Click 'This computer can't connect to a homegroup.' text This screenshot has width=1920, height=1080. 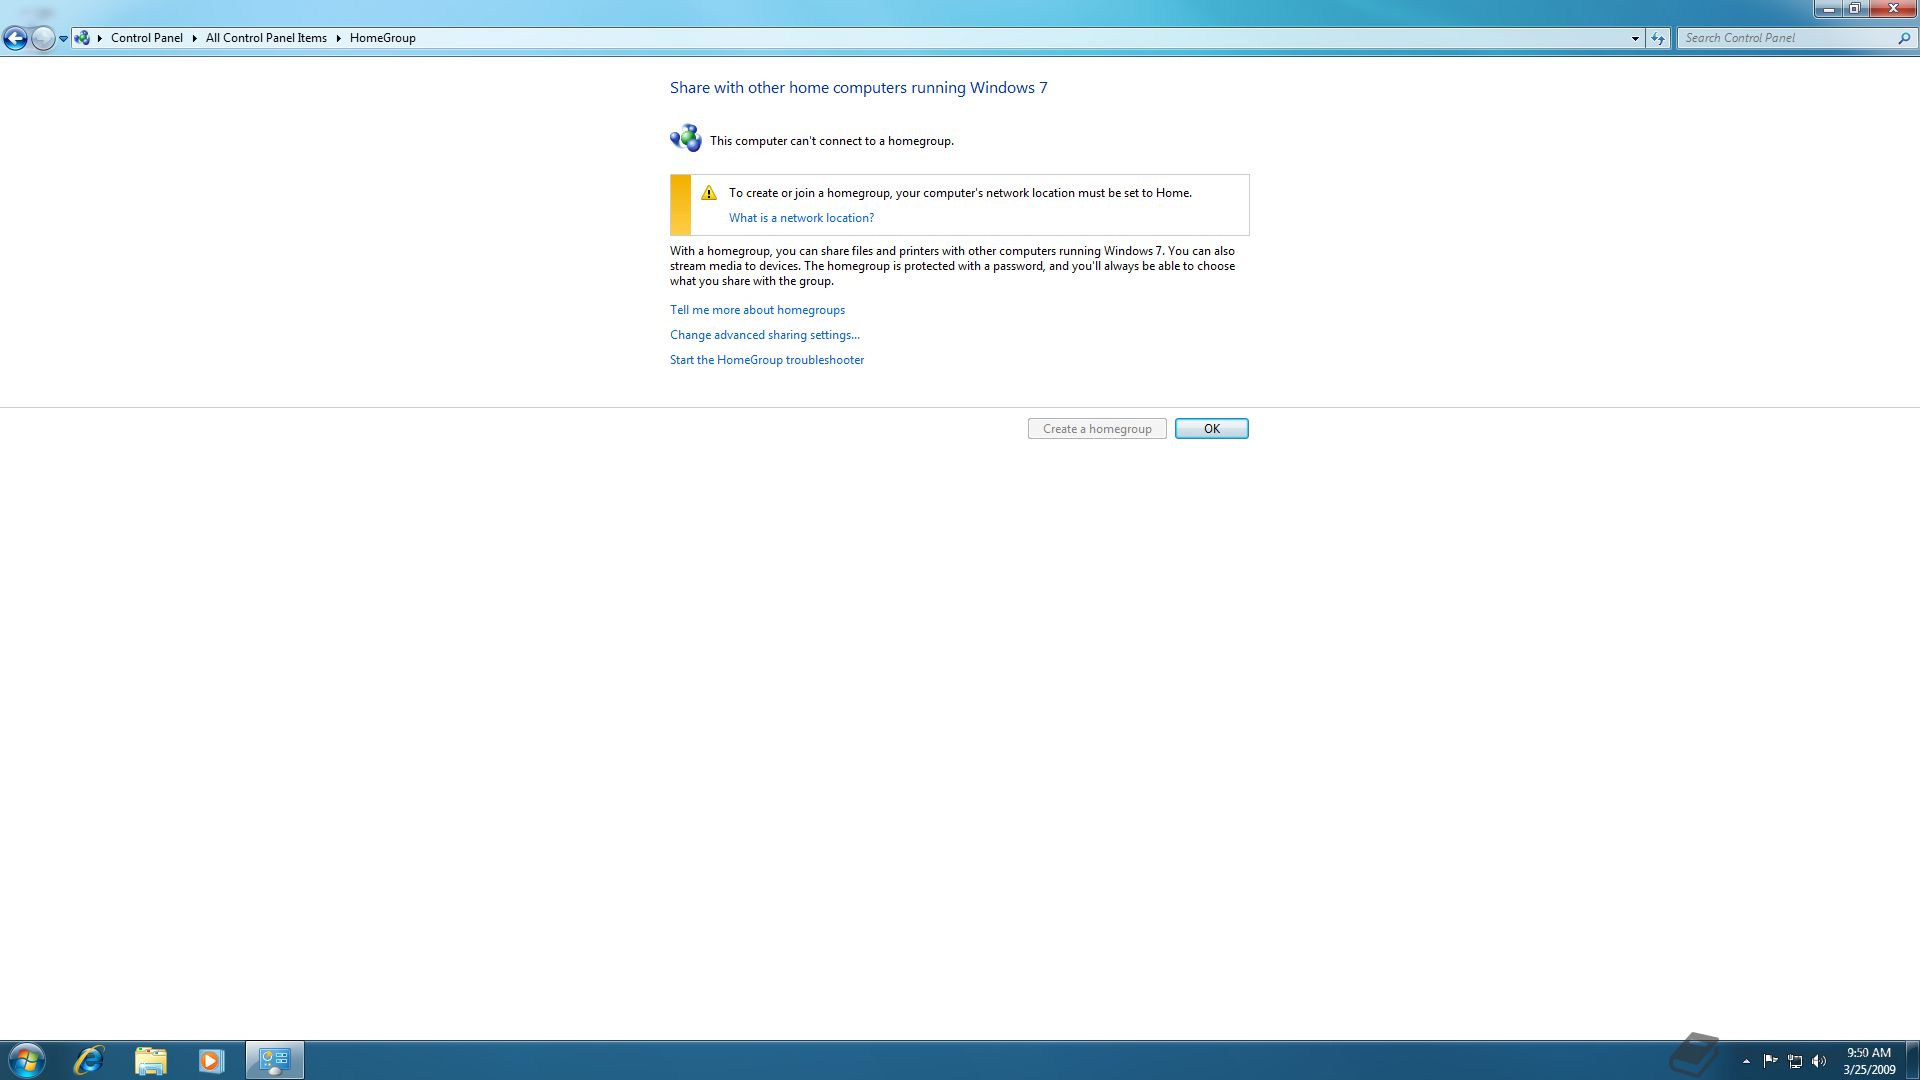tap(832, 141)
